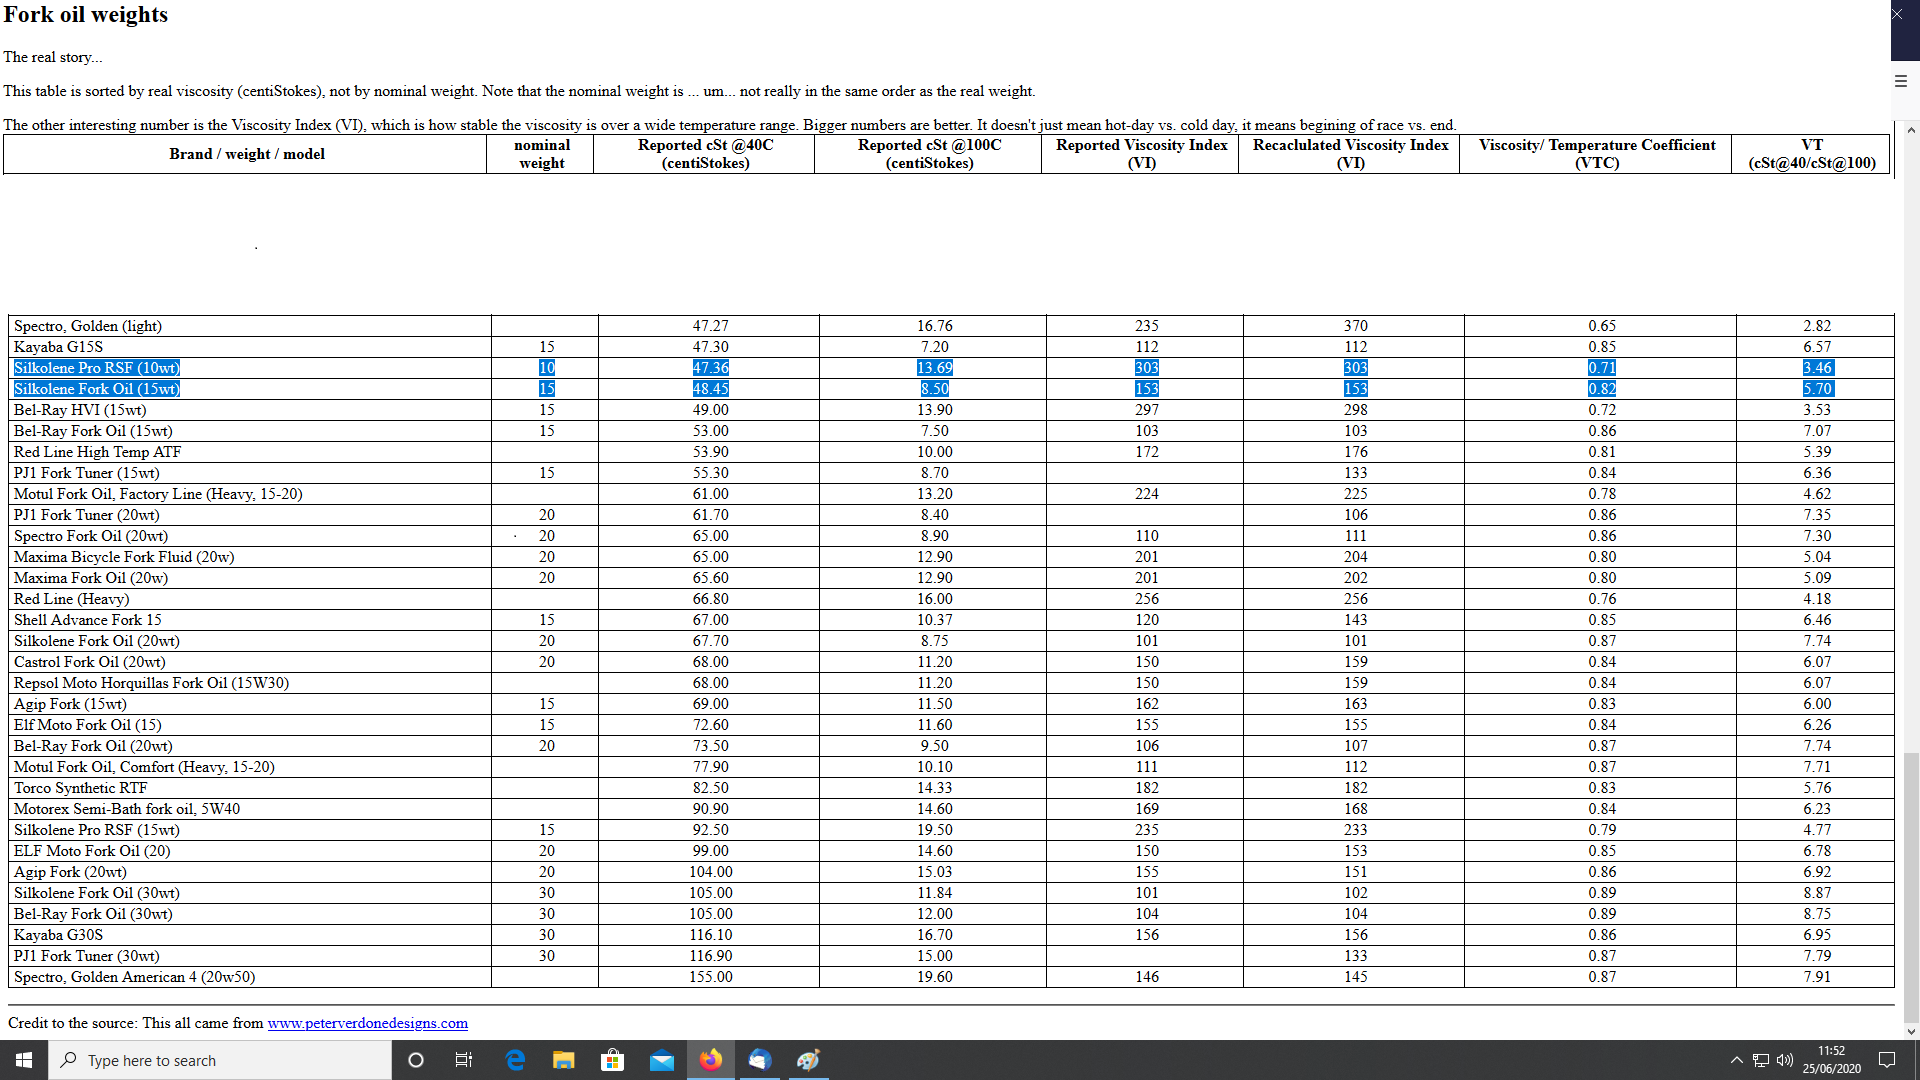Open the Windows Start menu

[x=24, y=1060]
